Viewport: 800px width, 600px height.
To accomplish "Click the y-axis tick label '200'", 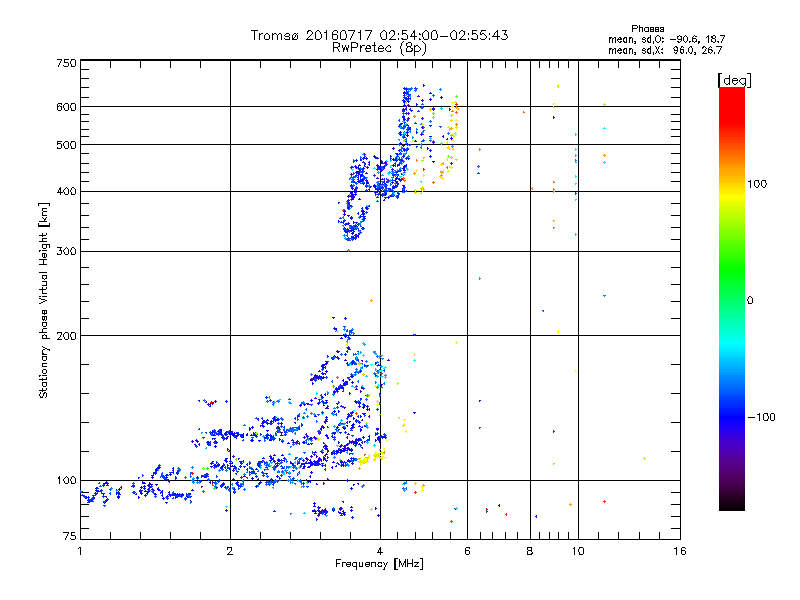I will (66, 336).
